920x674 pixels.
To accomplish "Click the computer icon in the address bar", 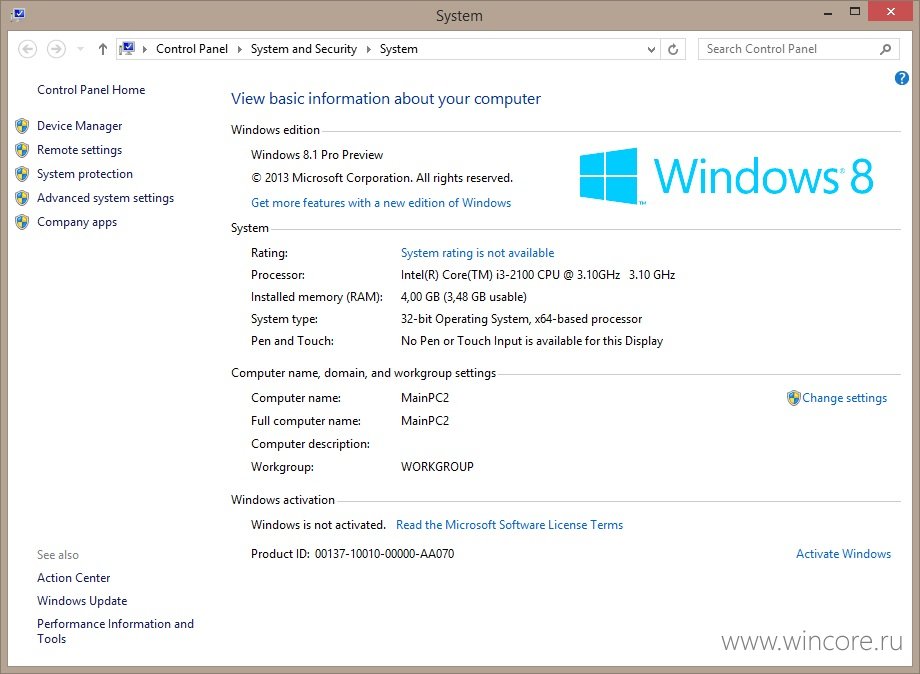I will 127,49.
